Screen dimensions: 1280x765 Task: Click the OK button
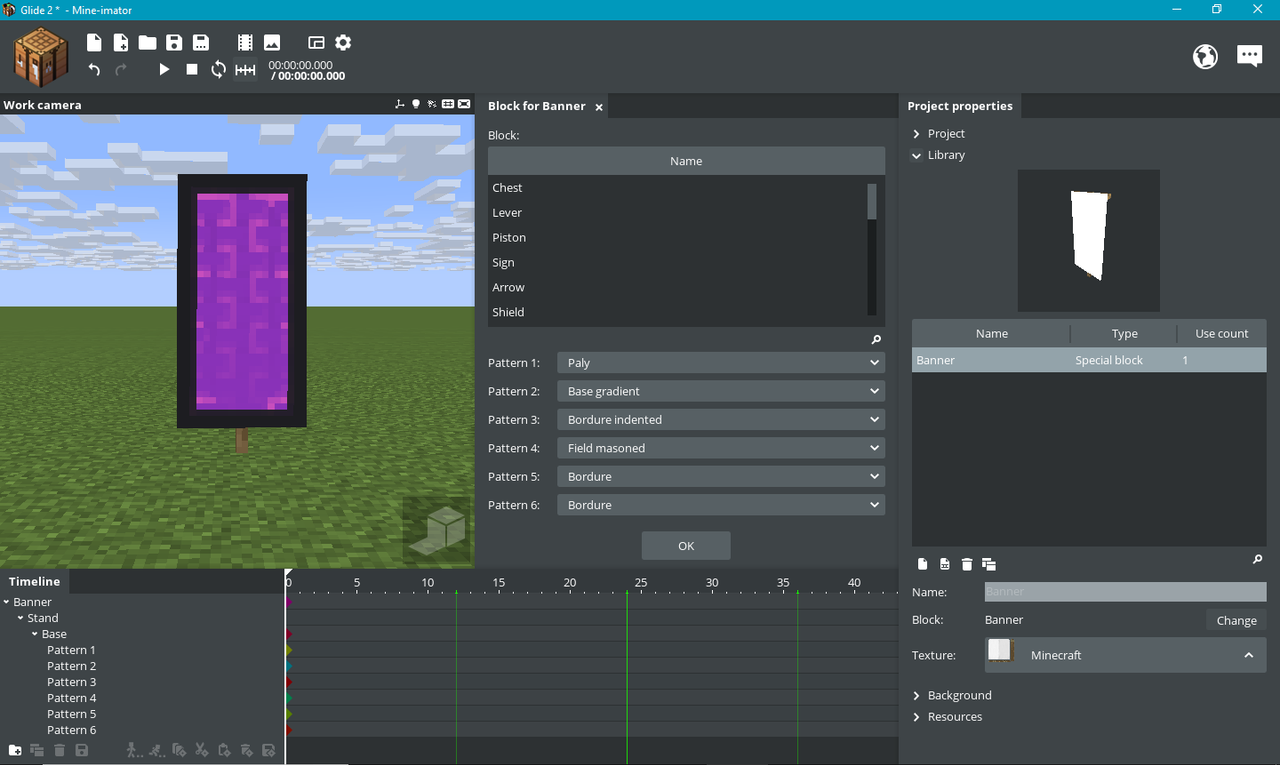686,546
